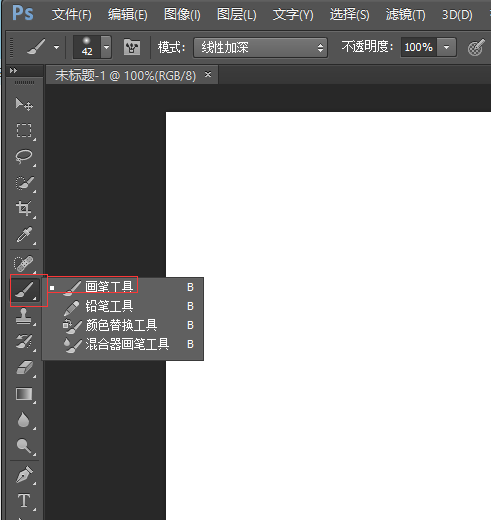Select the Spot Healing Brush tool
The width and height of the screenshot is (491, 520).
(x=24, y=263)
